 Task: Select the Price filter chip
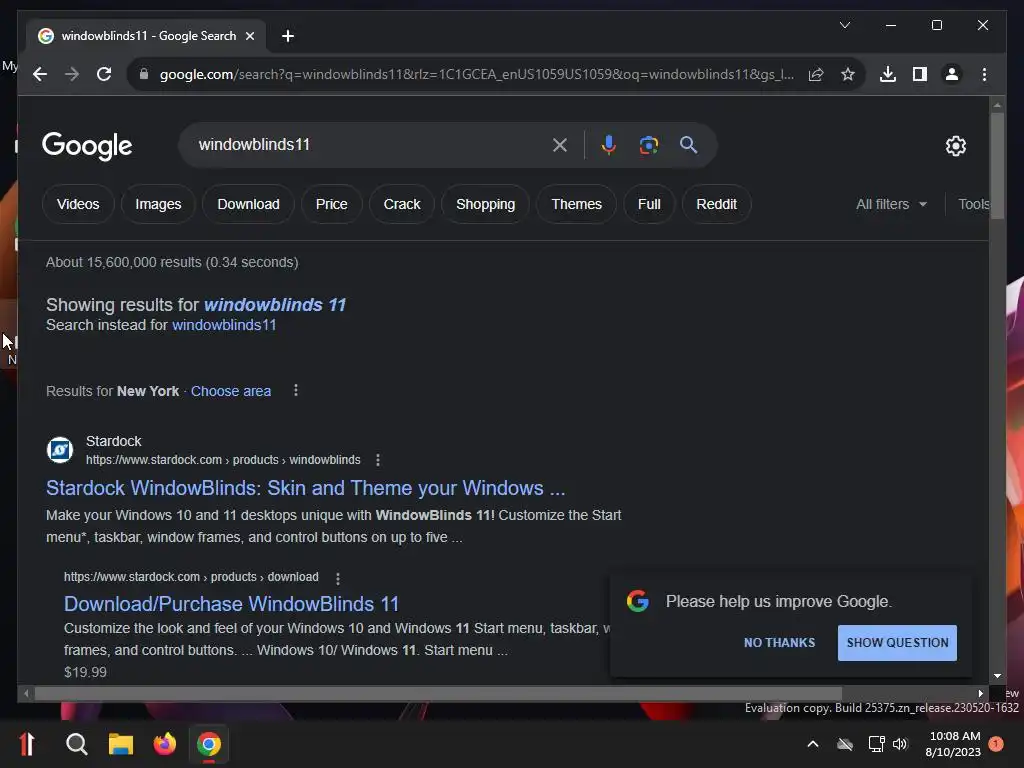pos(332,204)
